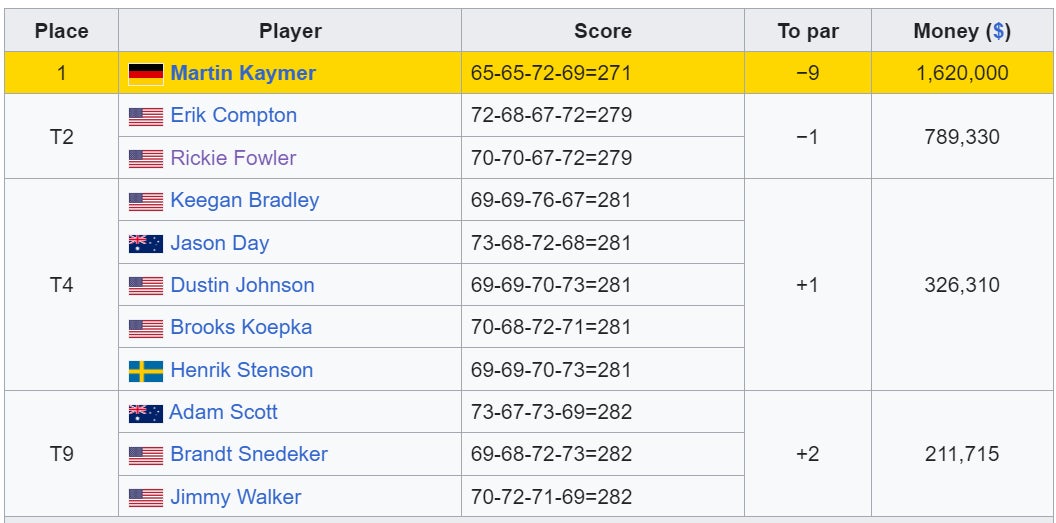Click the Score column header
The image size is (1056, 523).
[602, 31]
